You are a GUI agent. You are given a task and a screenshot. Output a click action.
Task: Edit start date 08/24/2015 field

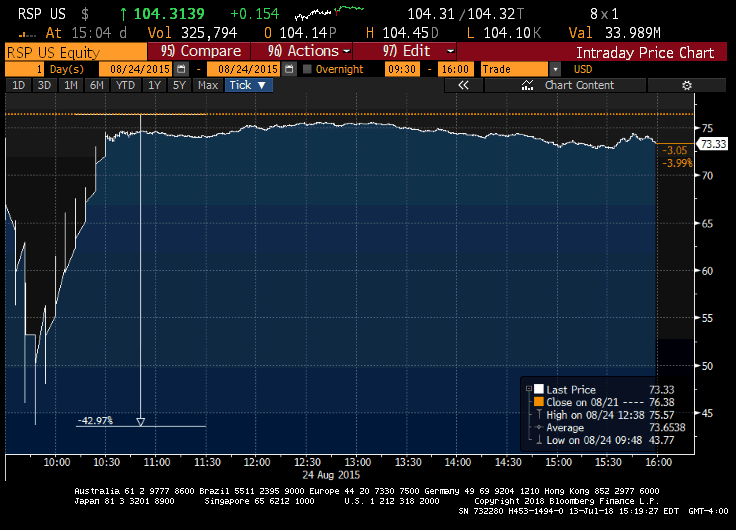(x=136, y=69)
